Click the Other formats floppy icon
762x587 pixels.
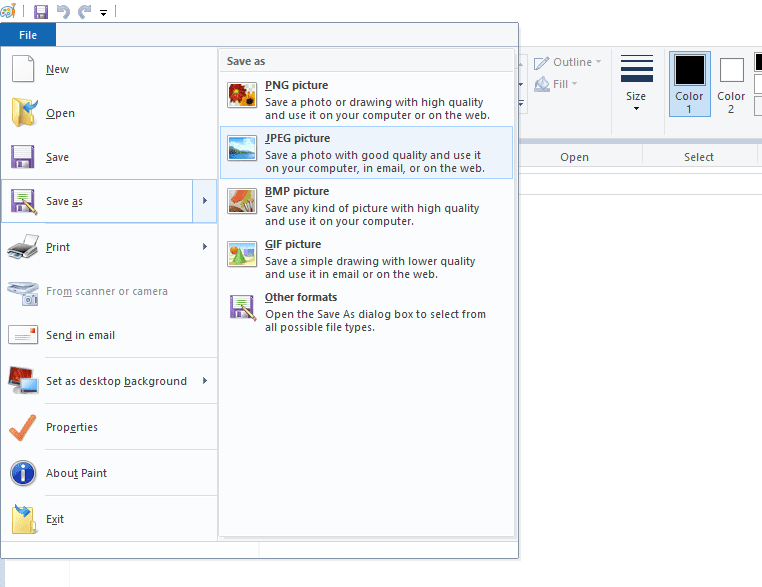(x=242, y=308)
